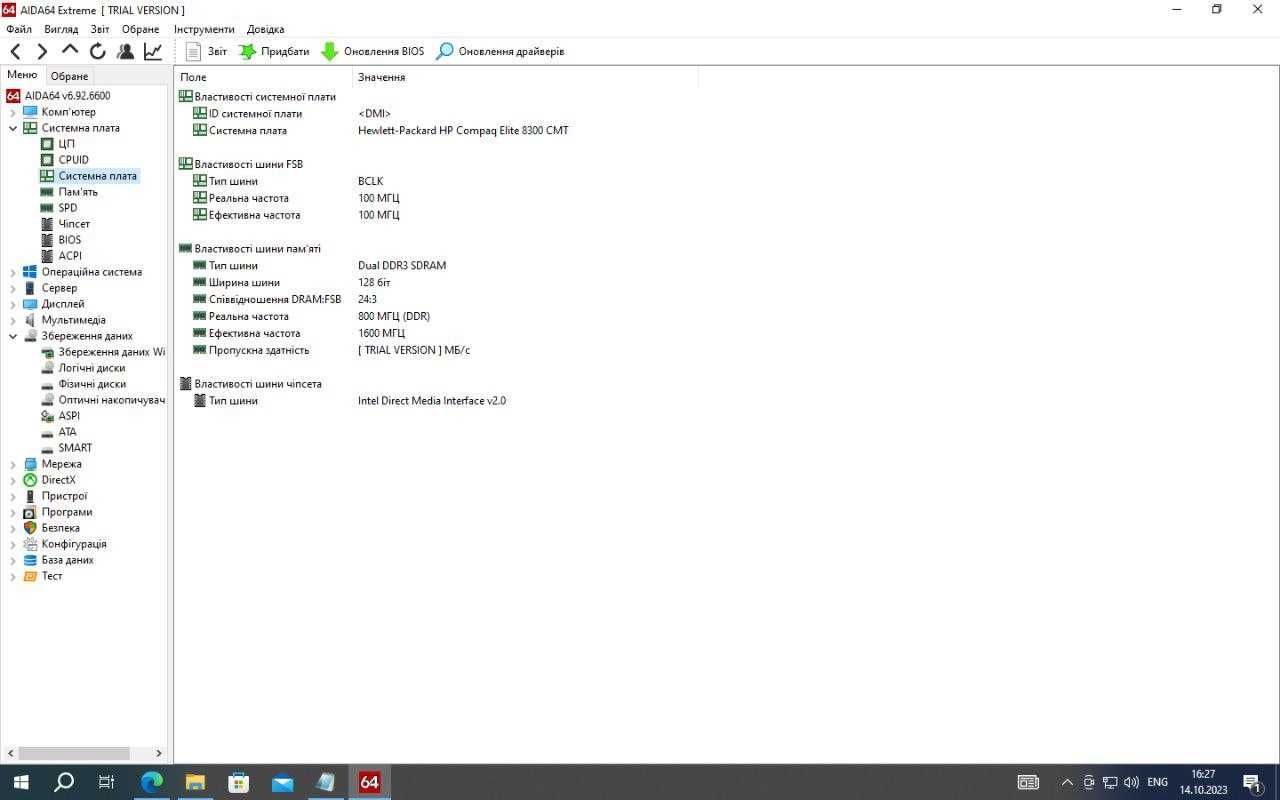1280x800 pixels.
Task: Select BIOS in the tree
Action: tap(69, 240)
